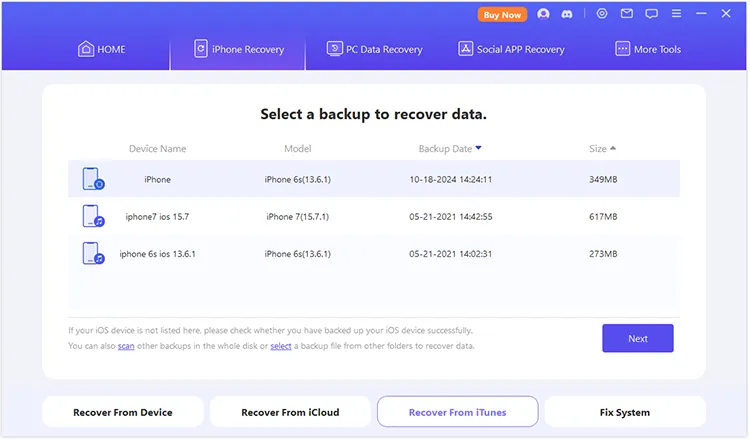This screenshot has width=750, height=440.
Task: Select the backup named iphone 6s ios 13.6.1
Action: click(x=157, y=254)
